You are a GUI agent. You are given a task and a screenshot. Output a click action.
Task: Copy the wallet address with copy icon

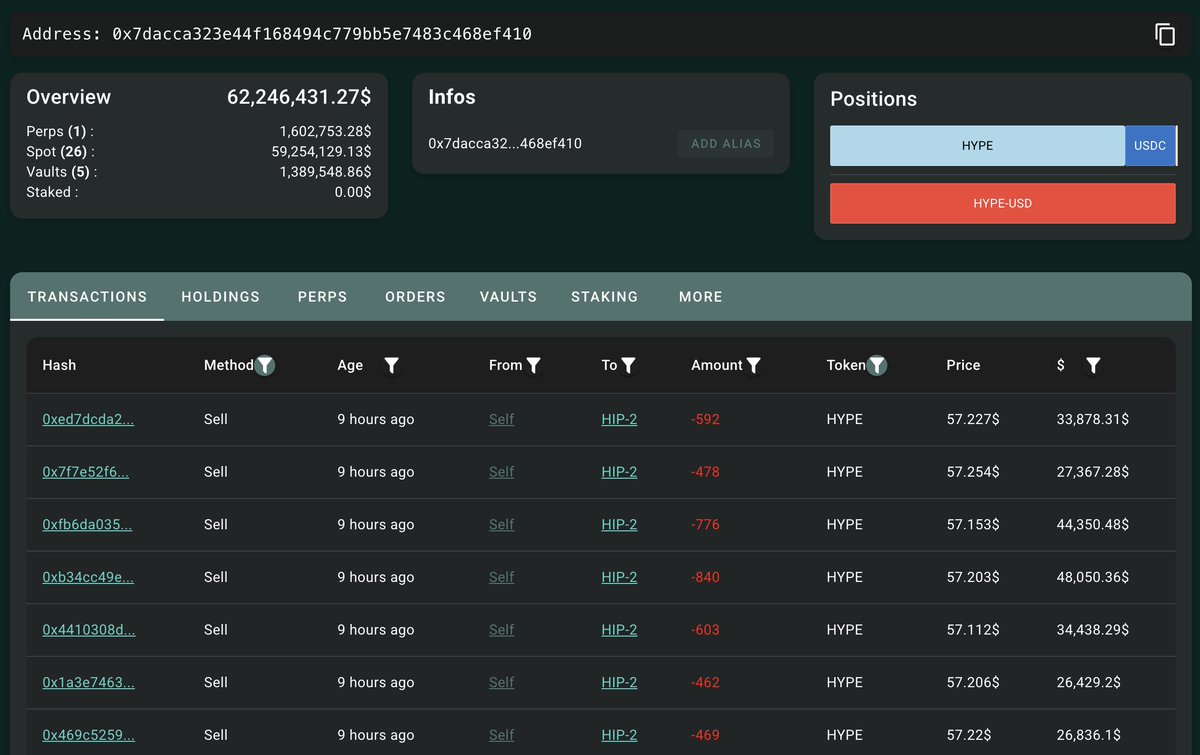[1165, 34]
